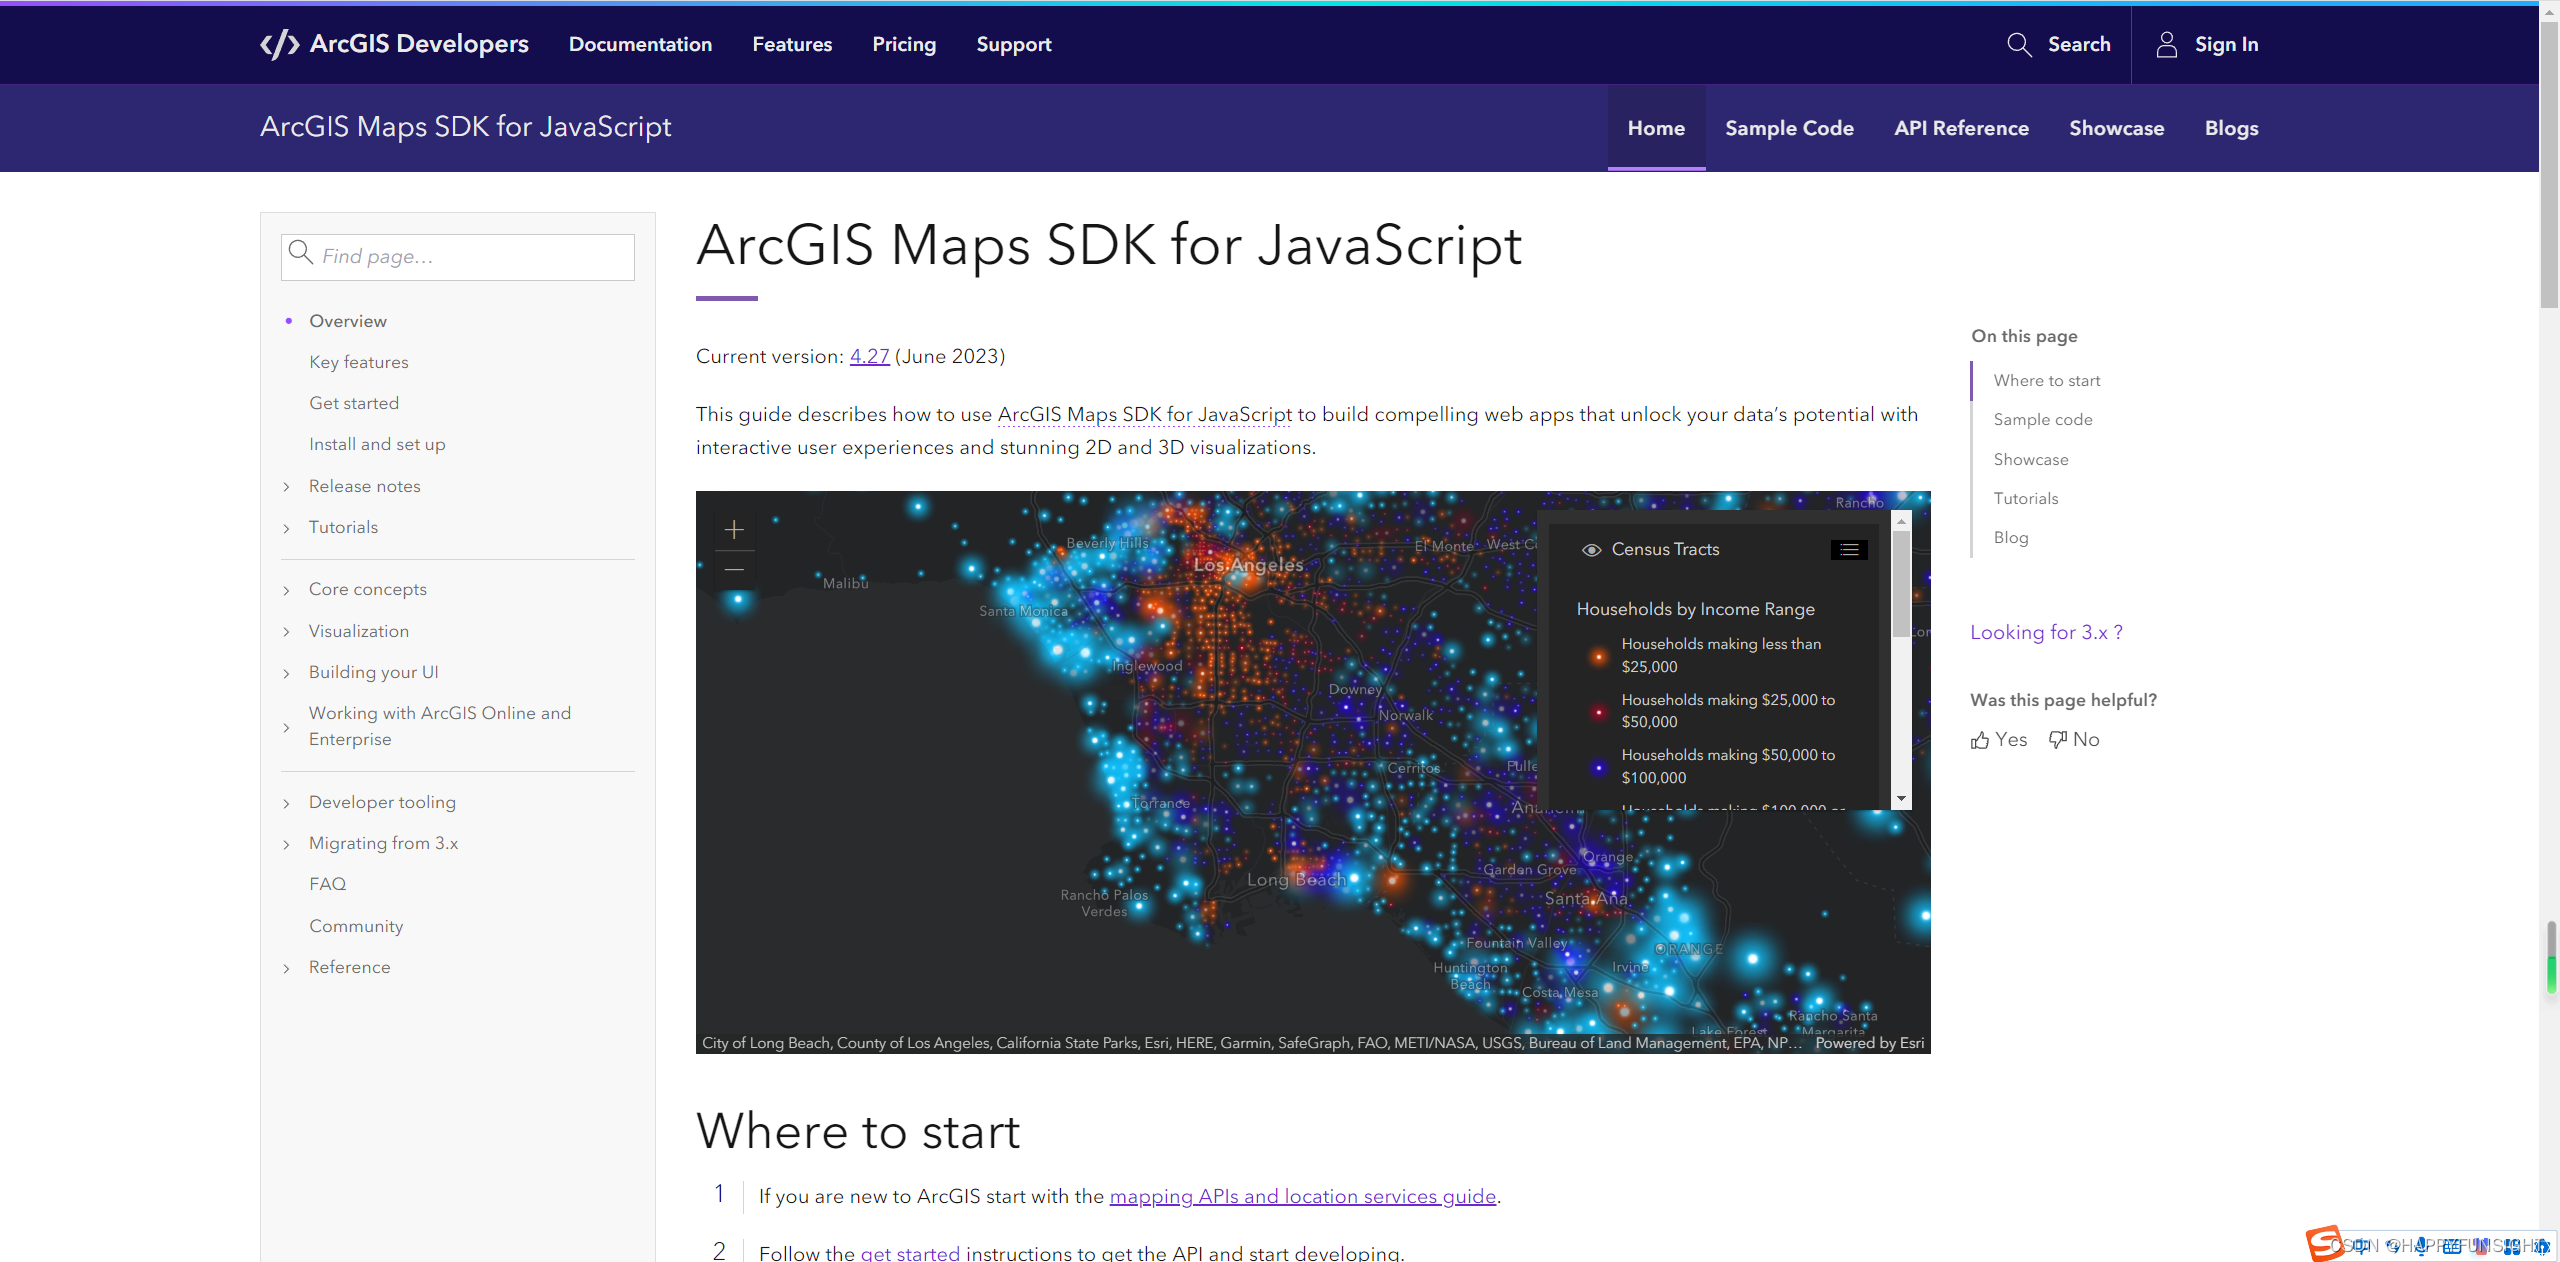Image resolution: width=2560 pixels, height=1262 pixels.
Task: Toggle Census Tracts layer visibility eye
Action: (1591, 550)
